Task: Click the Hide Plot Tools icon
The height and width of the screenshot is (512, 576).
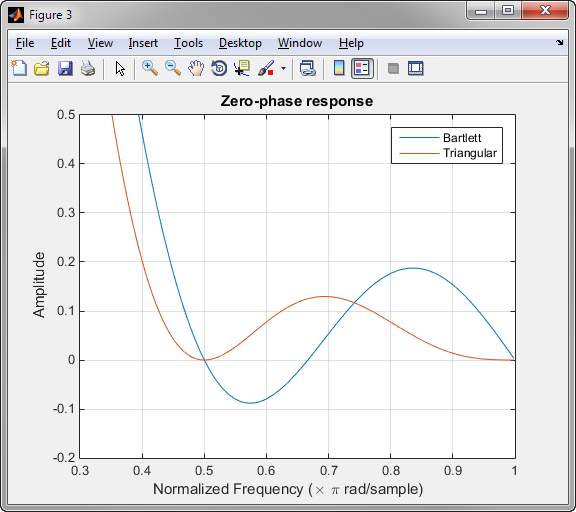Action: coord(393,68)
